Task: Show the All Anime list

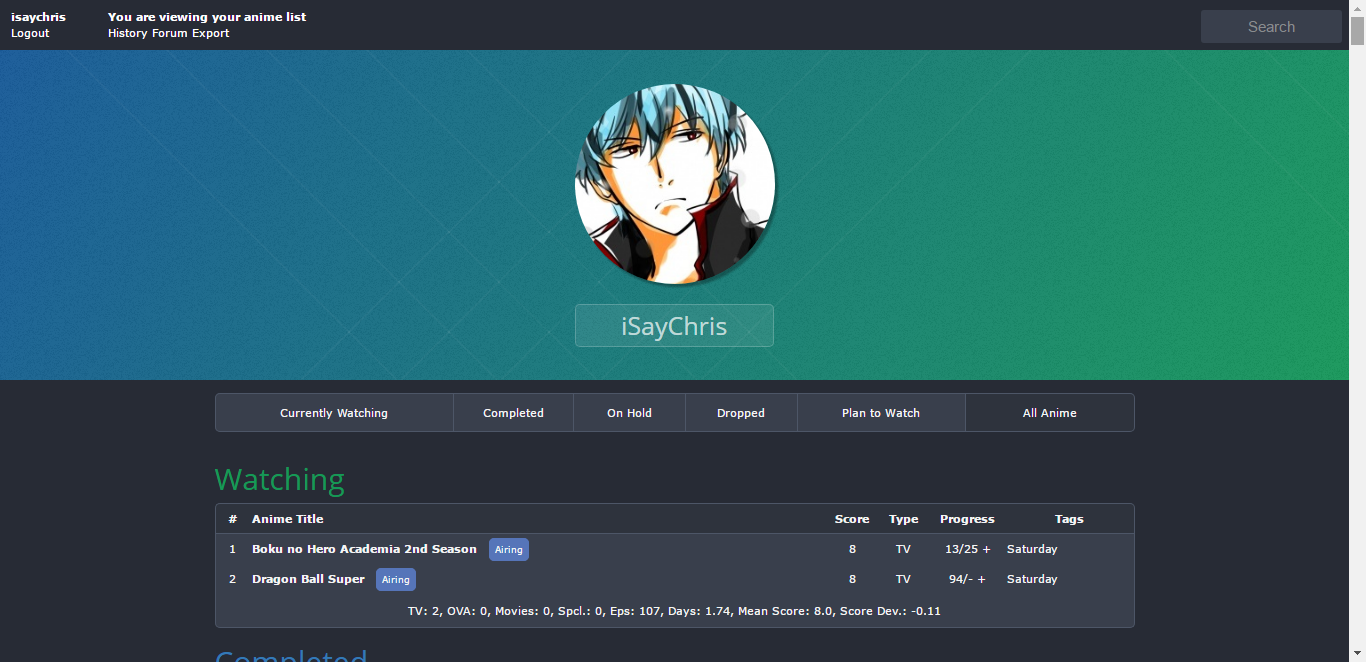Action: 1049,412
